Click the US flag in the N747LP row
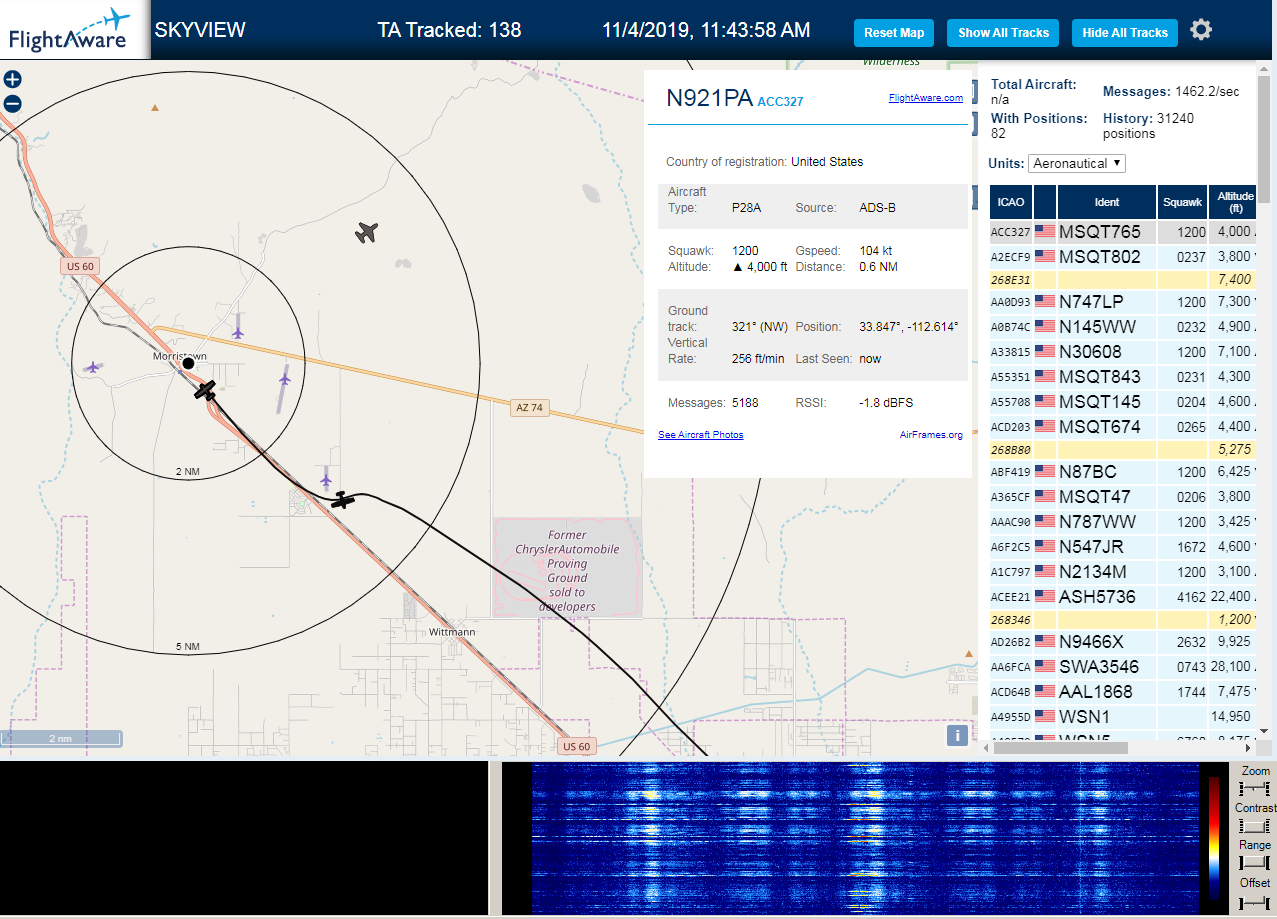The width and height of the screenshot is (1277, 919). click(x=1045, y=302)
